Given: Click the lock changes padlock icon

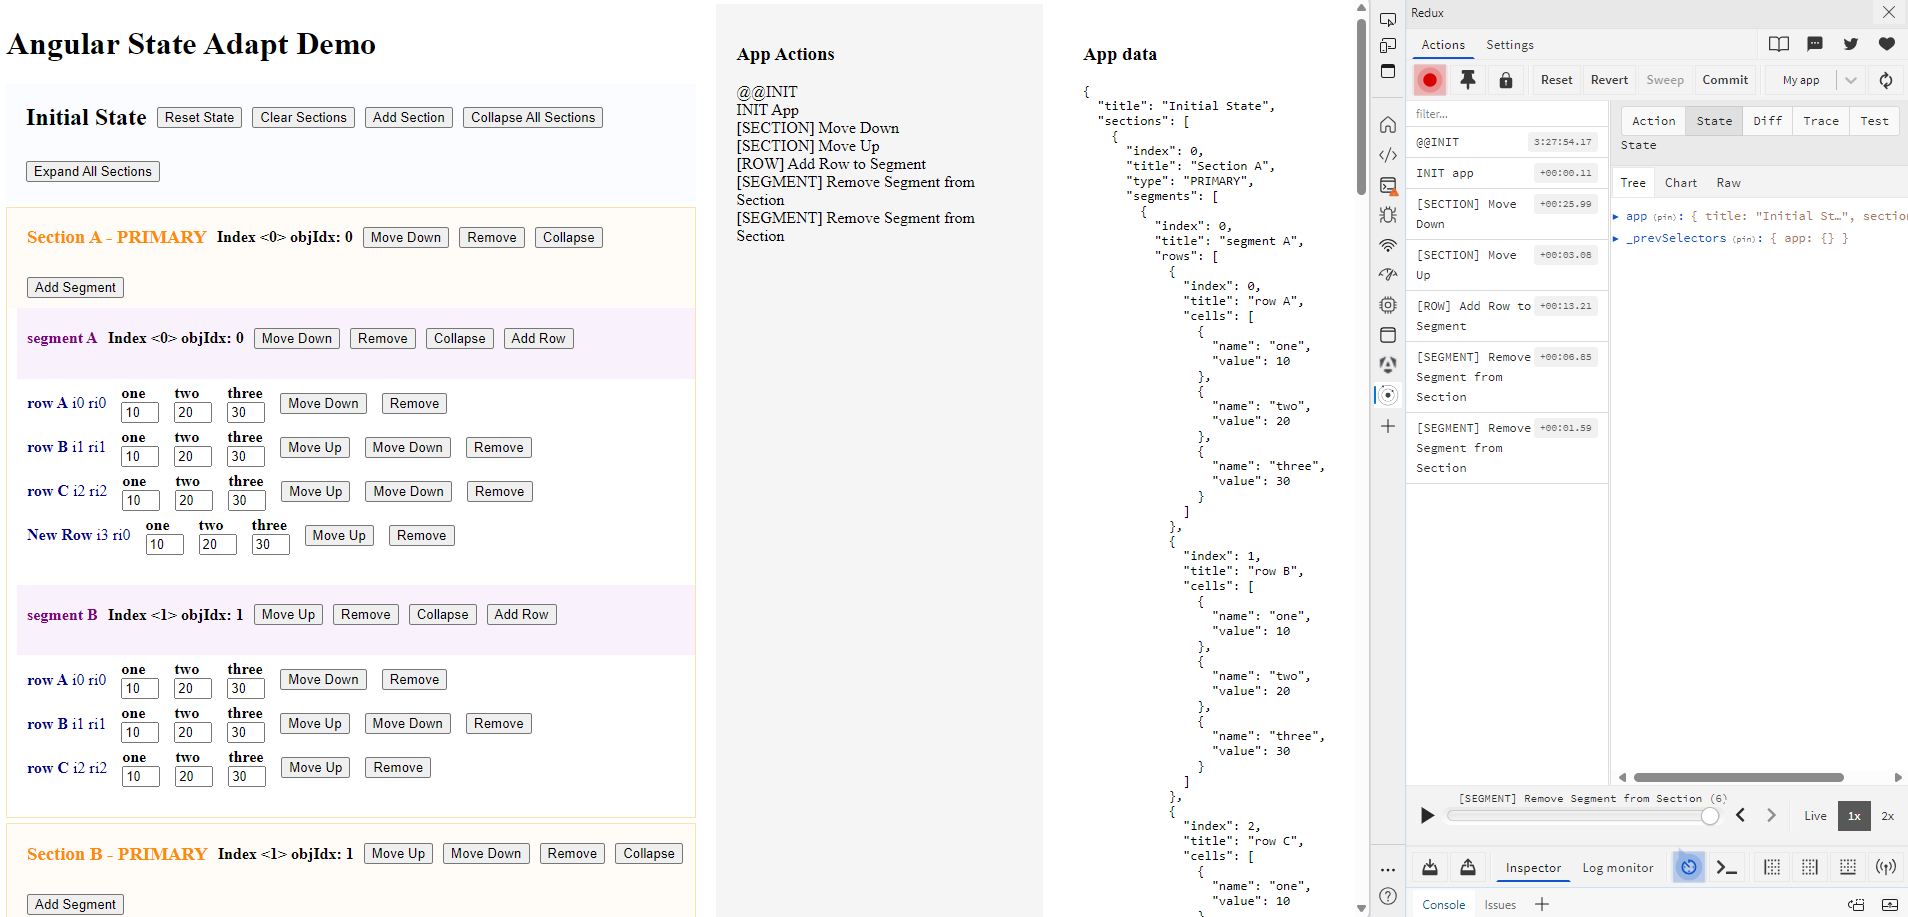Looking at the screenshot, I should [x=1506, y=80].
